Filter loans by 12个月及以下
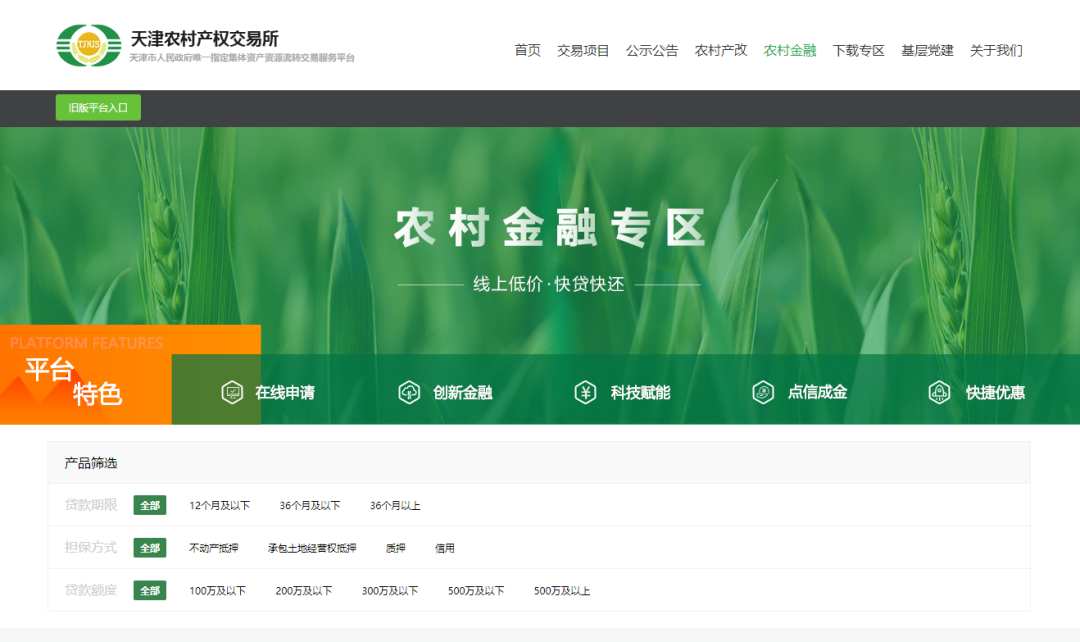1080x642 pixels. [219, 506]
